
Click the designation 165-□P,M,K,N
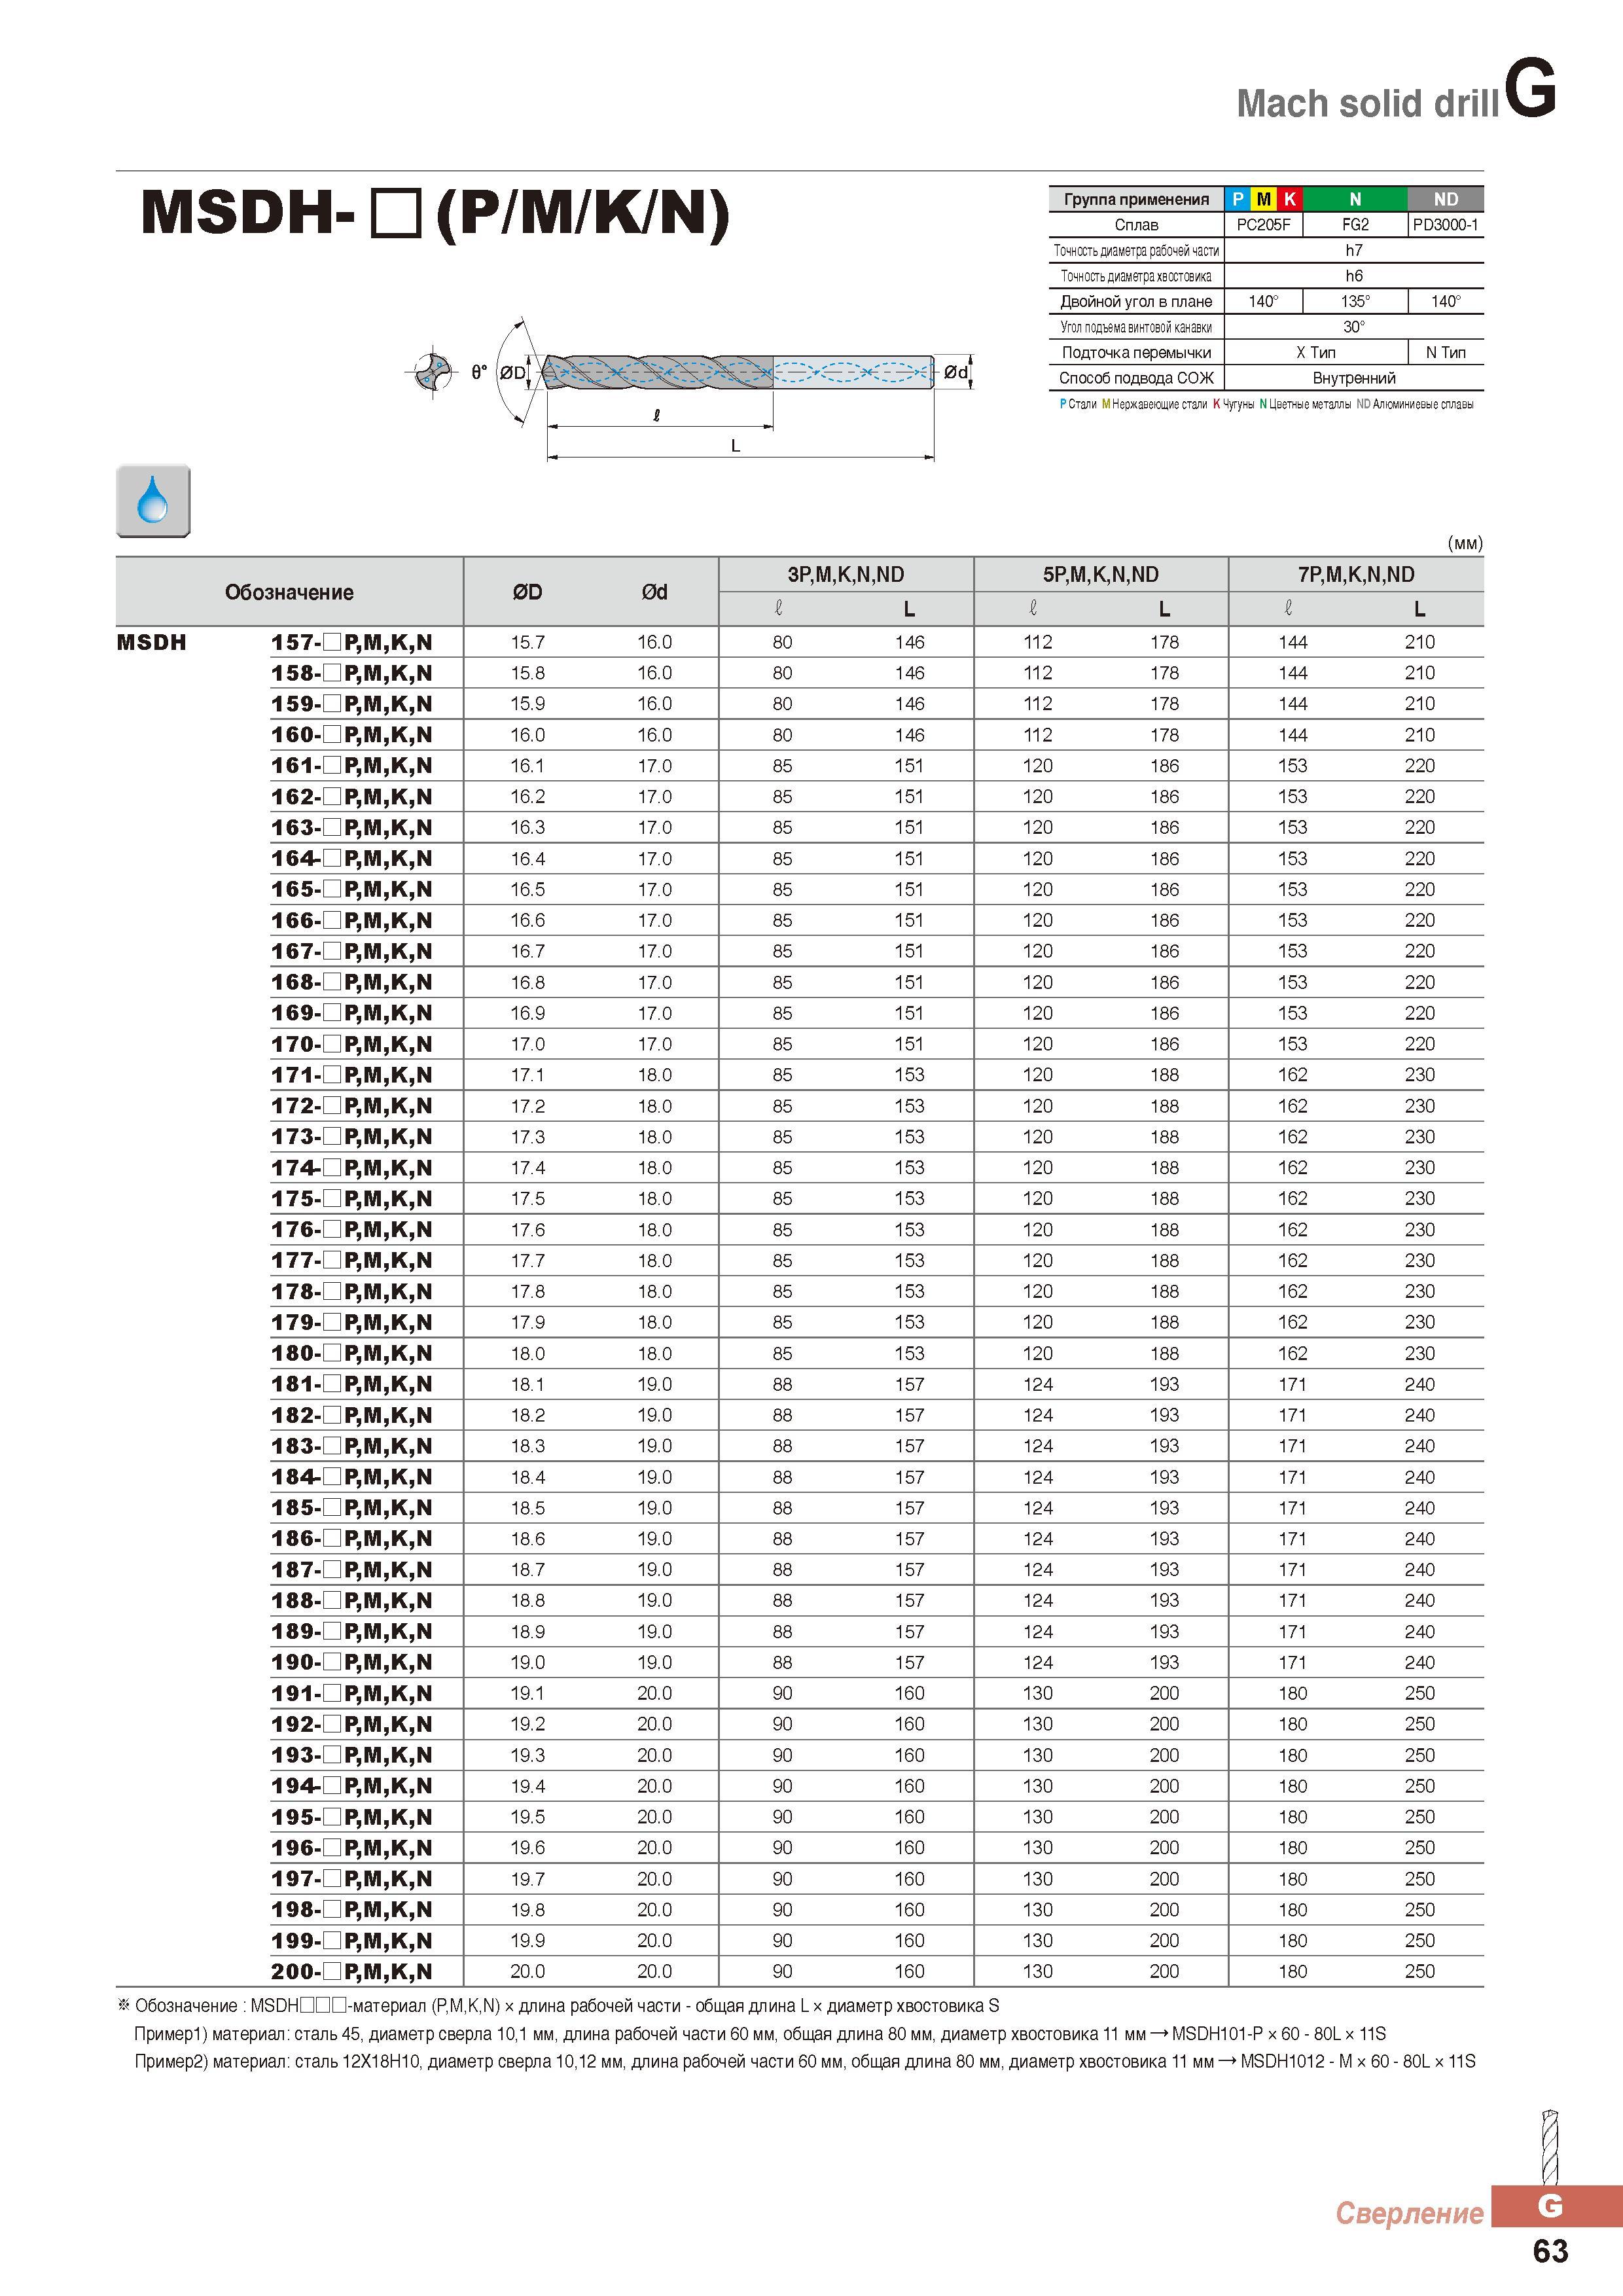tap(352, 889)
